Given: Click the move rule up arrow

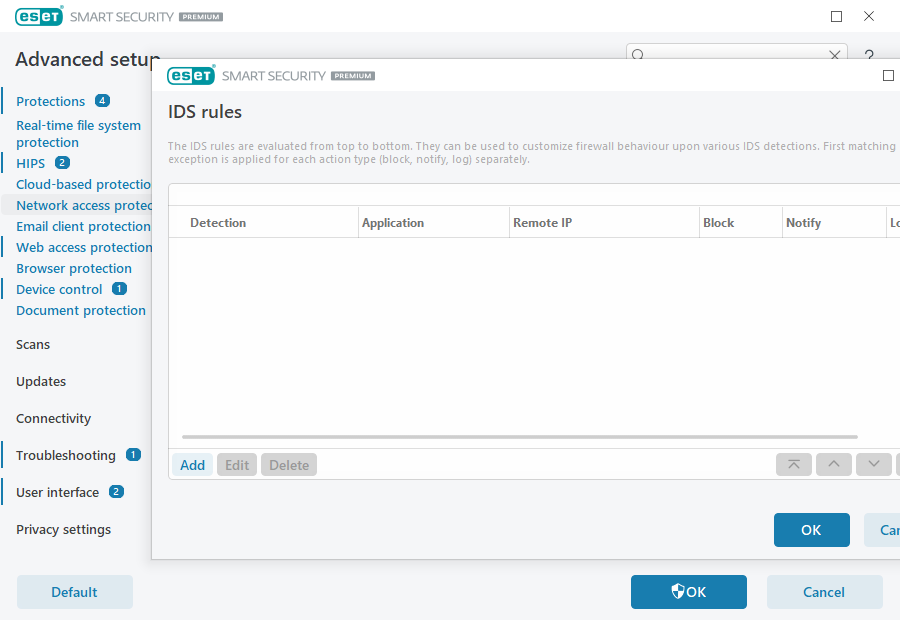Looking at the screenshot, I should (x=833, y=465).
